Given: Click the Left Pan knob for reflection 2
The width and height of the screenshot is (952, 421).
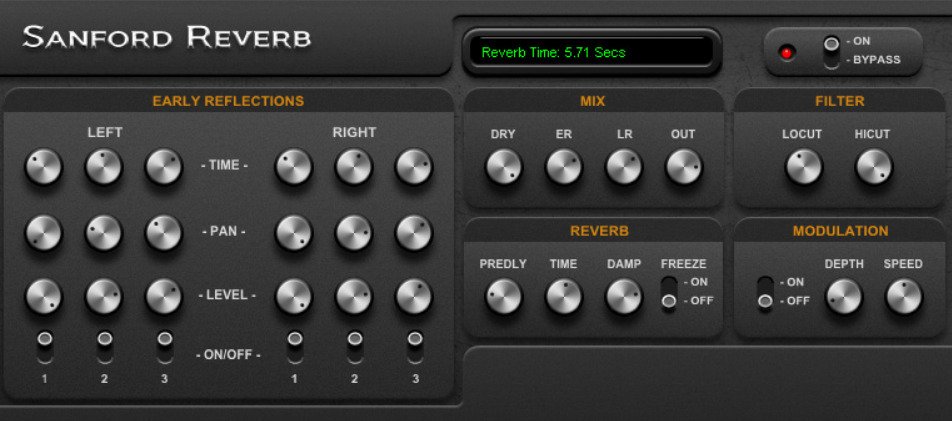Looking at the screenshot, I should tap(104, 233).
